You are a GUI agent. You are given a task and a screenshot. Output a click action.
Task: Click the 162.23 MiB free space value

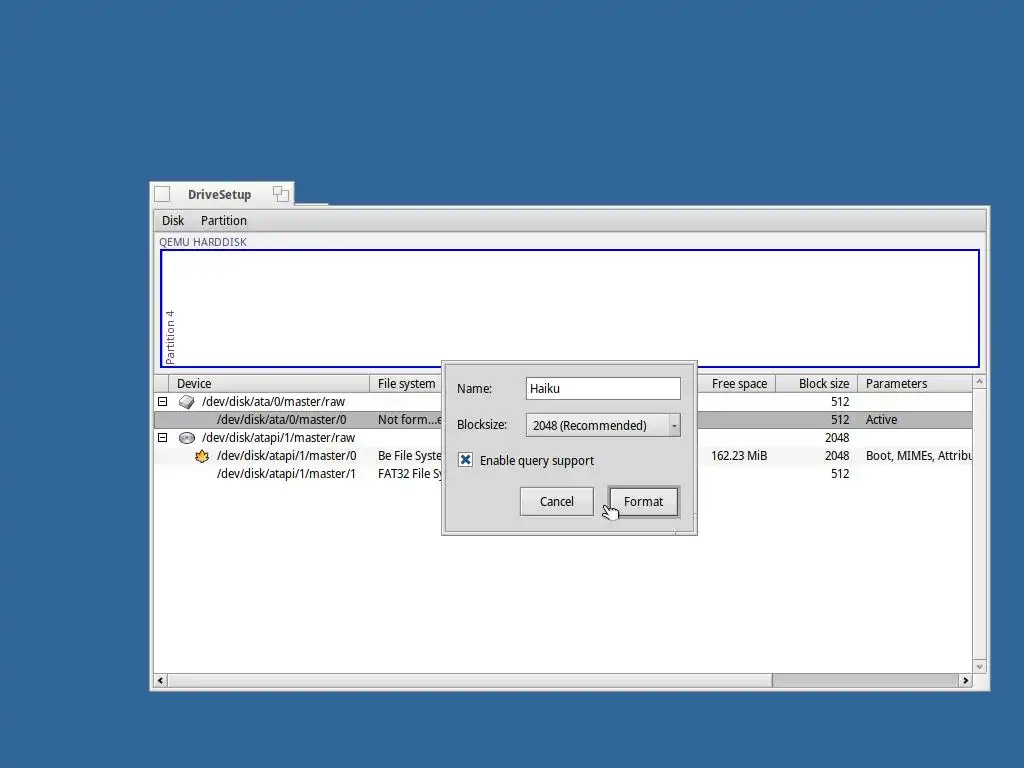(x=739, y=456)
